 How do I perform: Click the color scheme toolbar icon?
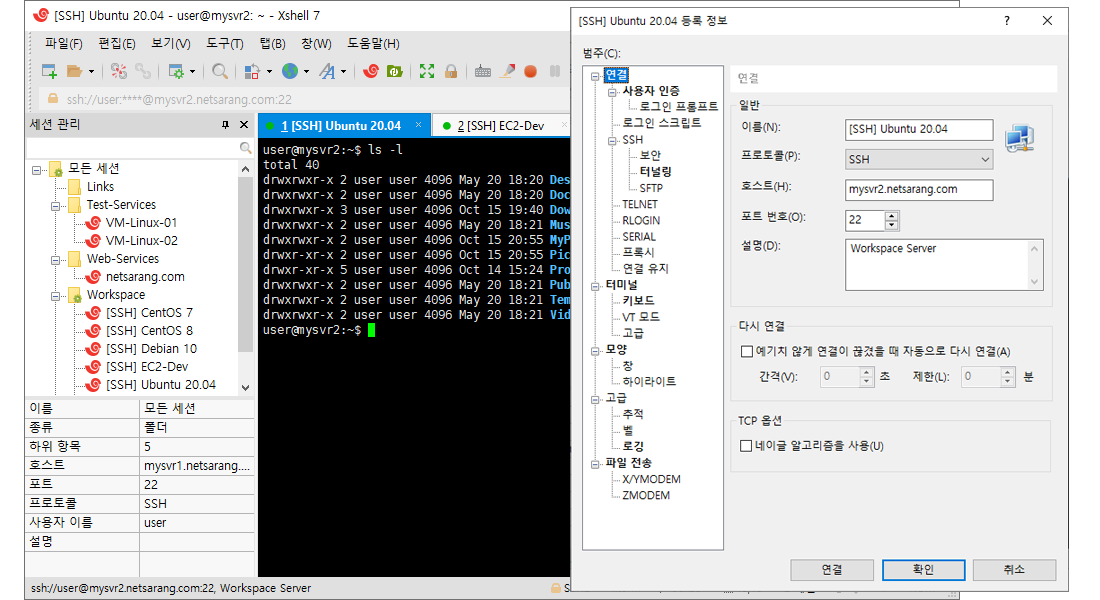(x=253, y=71)
